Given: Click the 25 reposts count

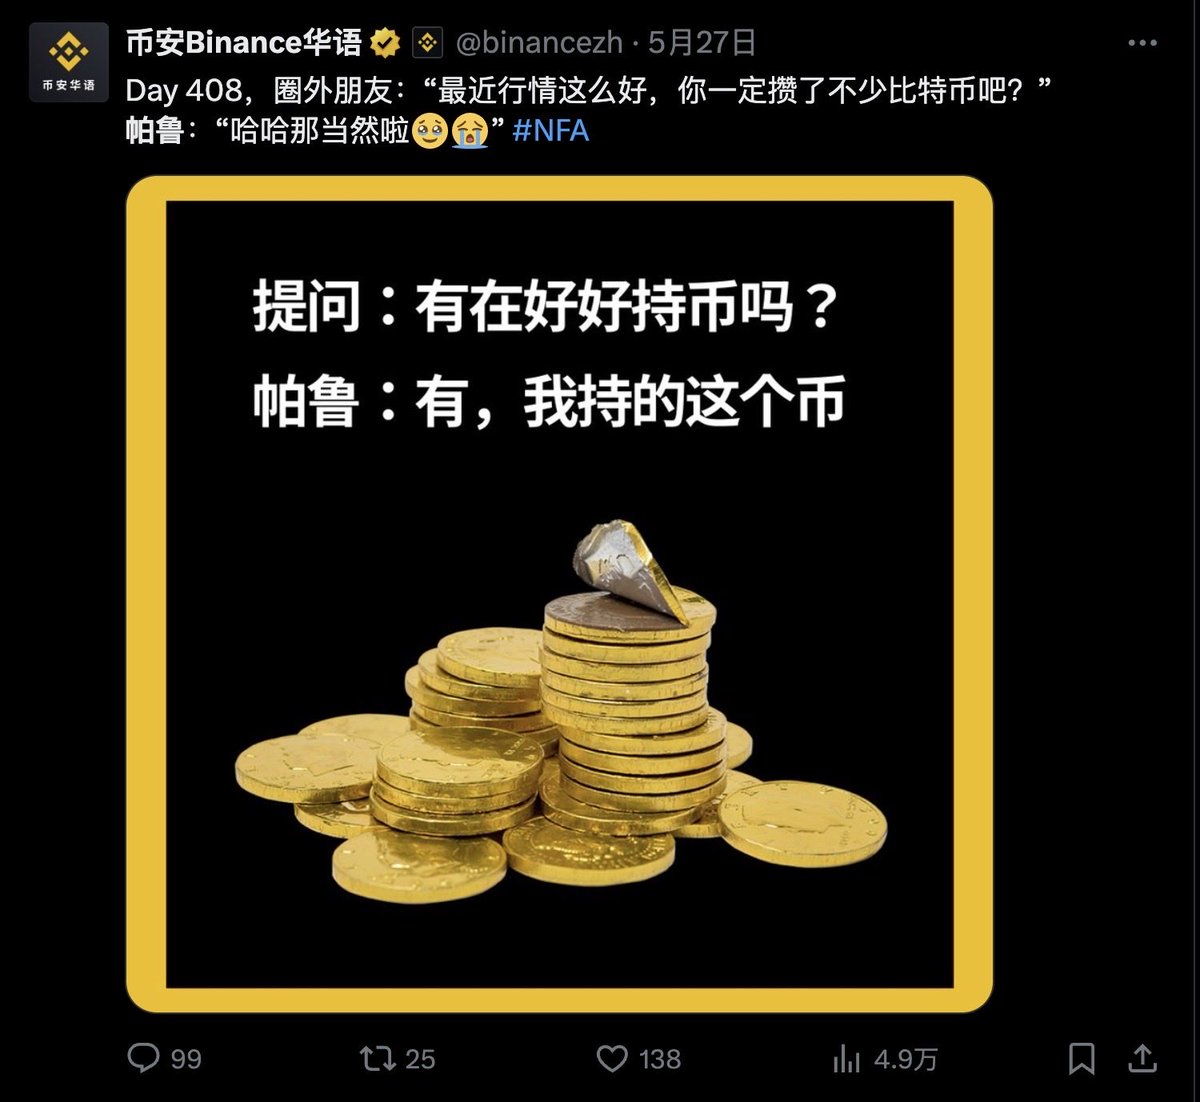Looking at the screenshot, I should (x=420, y=1059).
